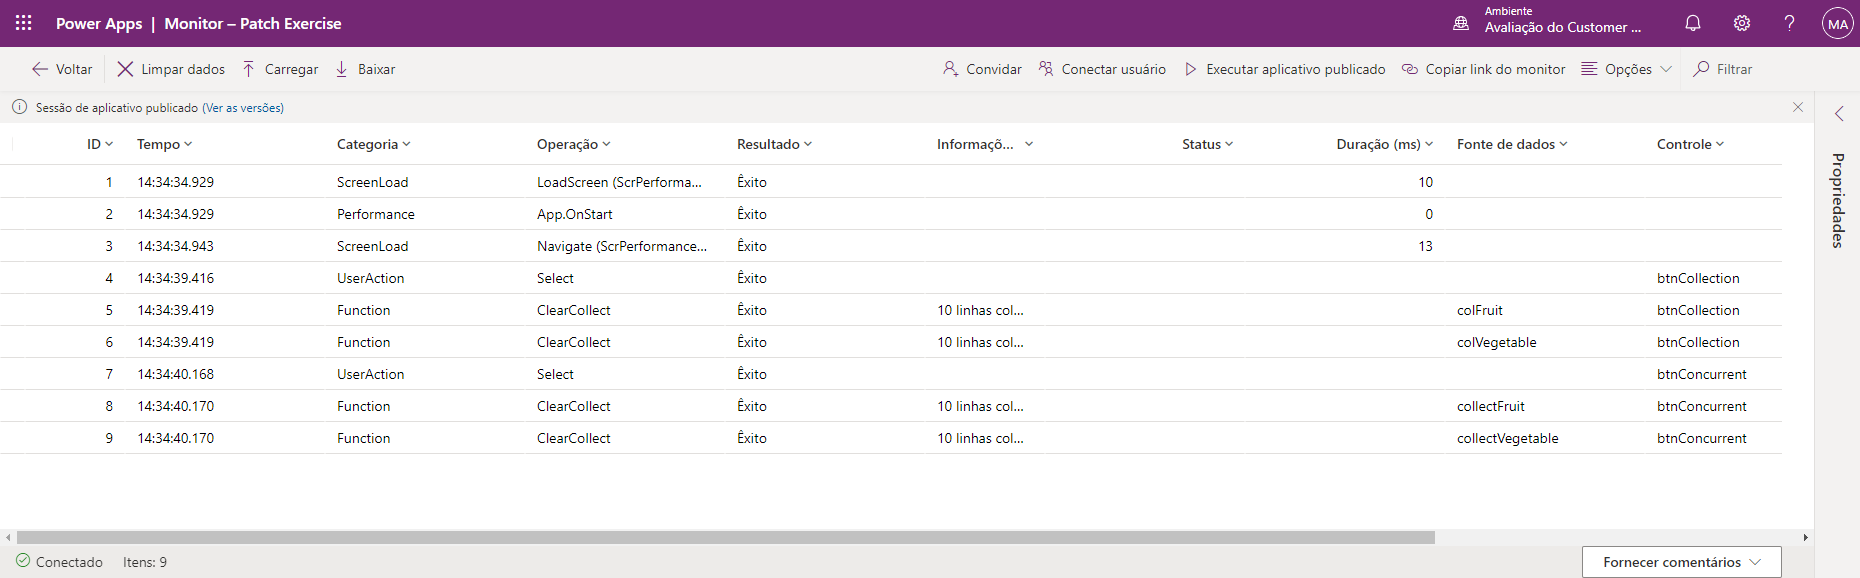Click Itens: 9 status text
Viewport: 1860px width, 578px height.
145,562
